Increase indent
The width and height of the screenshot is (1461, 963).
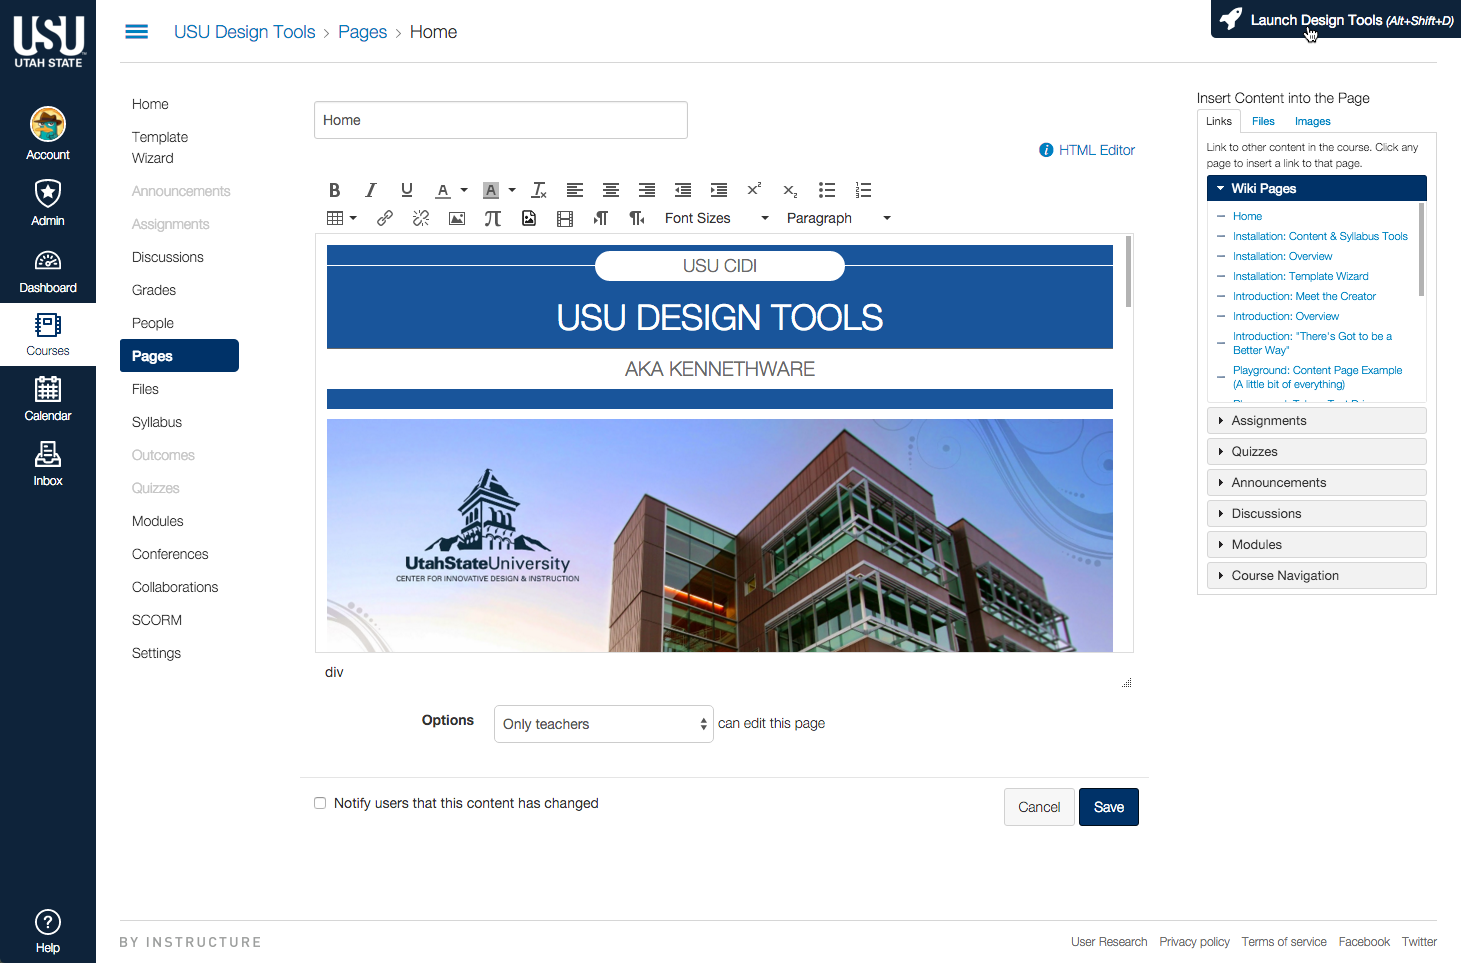pos(719,190)
